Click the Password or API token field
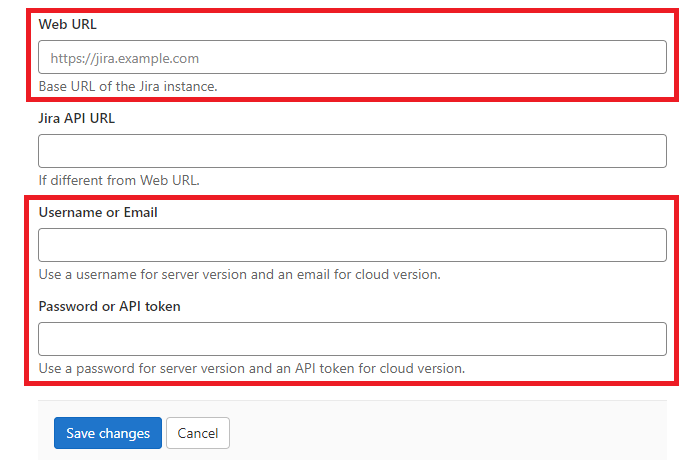 point(352,339)
